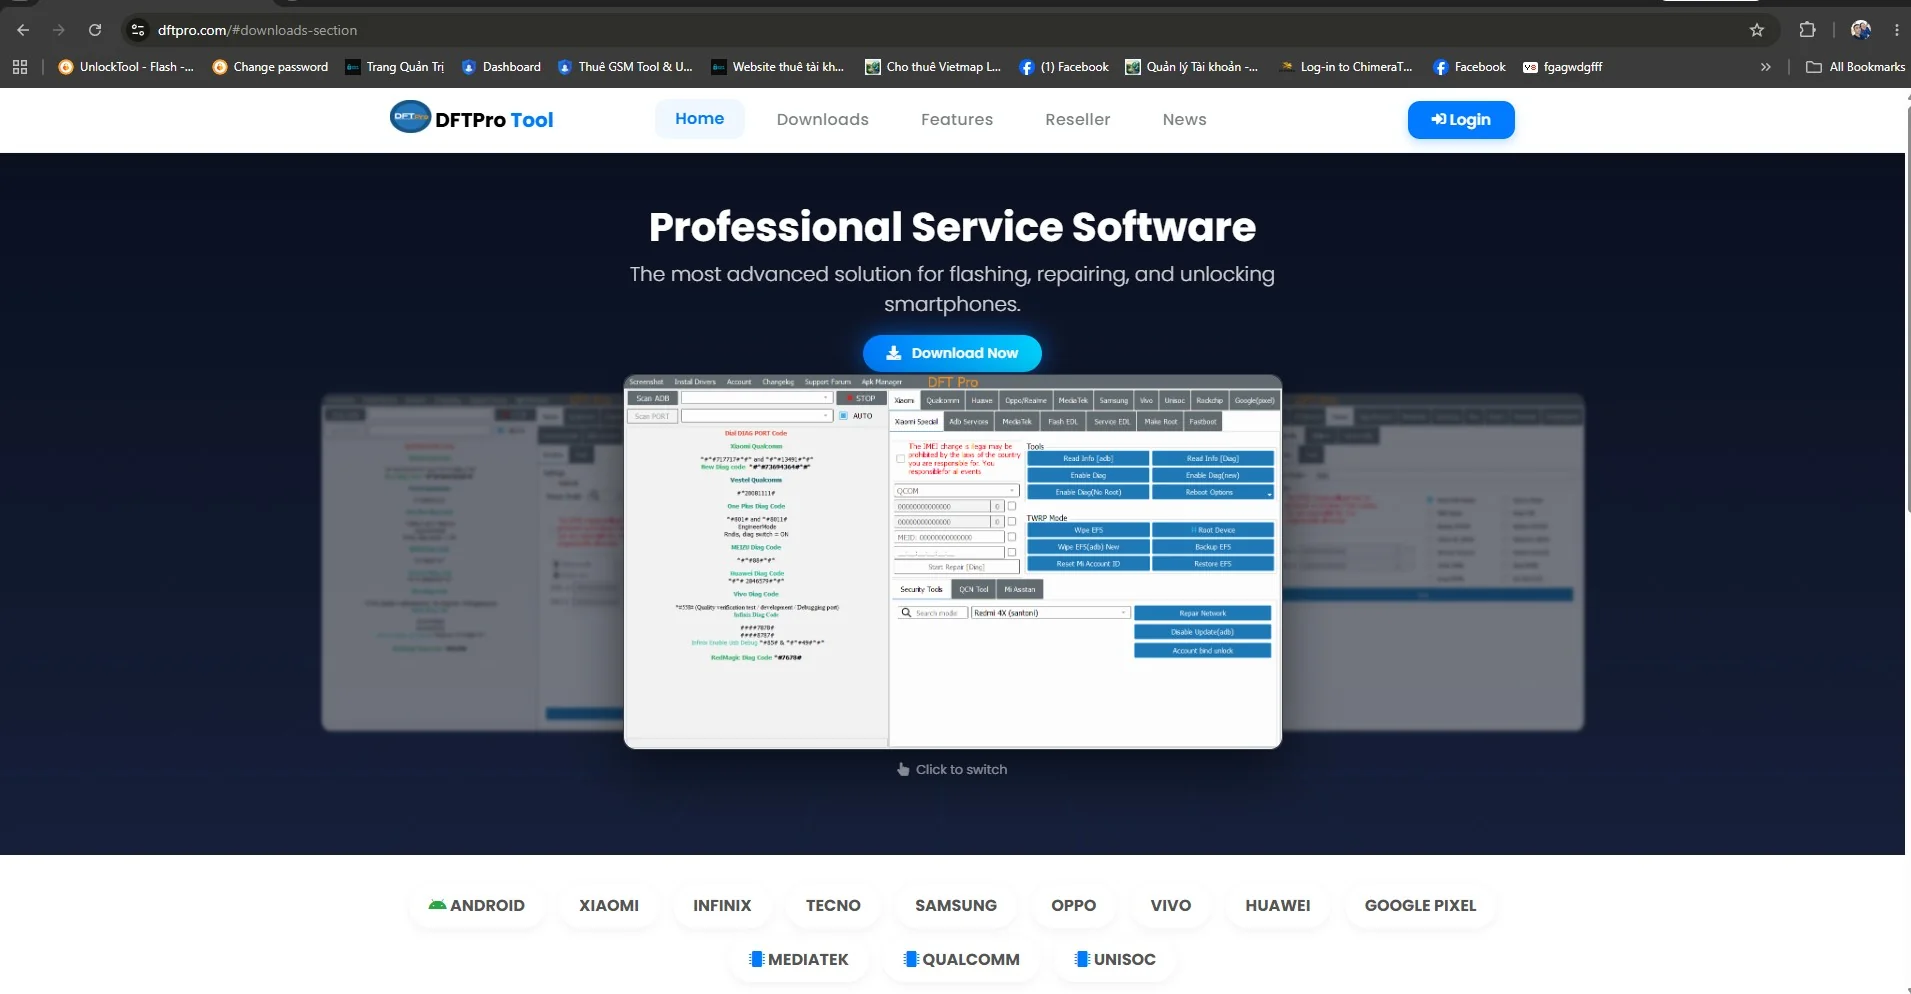Image resolution: width=1911 pixels, height=994 pixels.
Task: Open Chrome three-dot menu
Action: pyautogui.click(x=1896, y=30)
